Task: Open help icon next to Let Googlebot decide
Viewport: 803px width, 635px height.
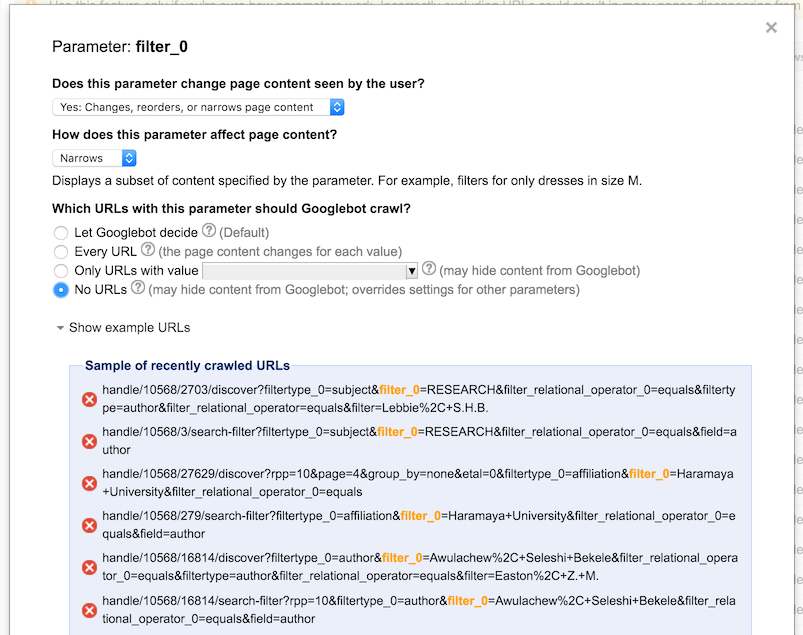Action: coord(208,231)
